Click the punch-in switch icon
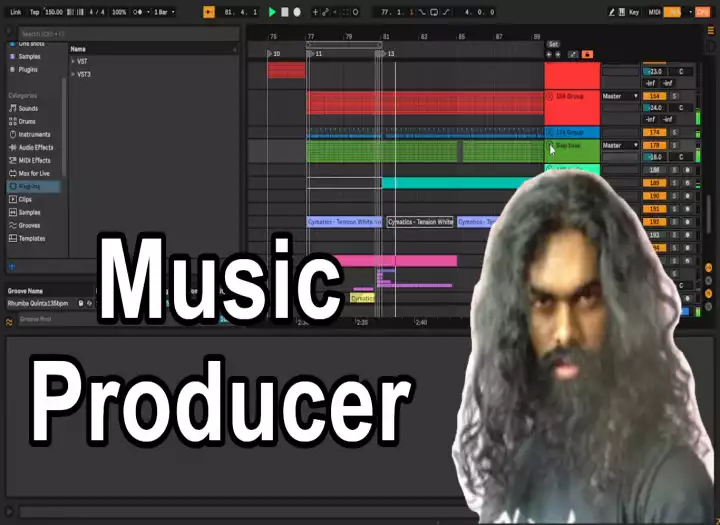720x525 pixels. tap(422, 12)
